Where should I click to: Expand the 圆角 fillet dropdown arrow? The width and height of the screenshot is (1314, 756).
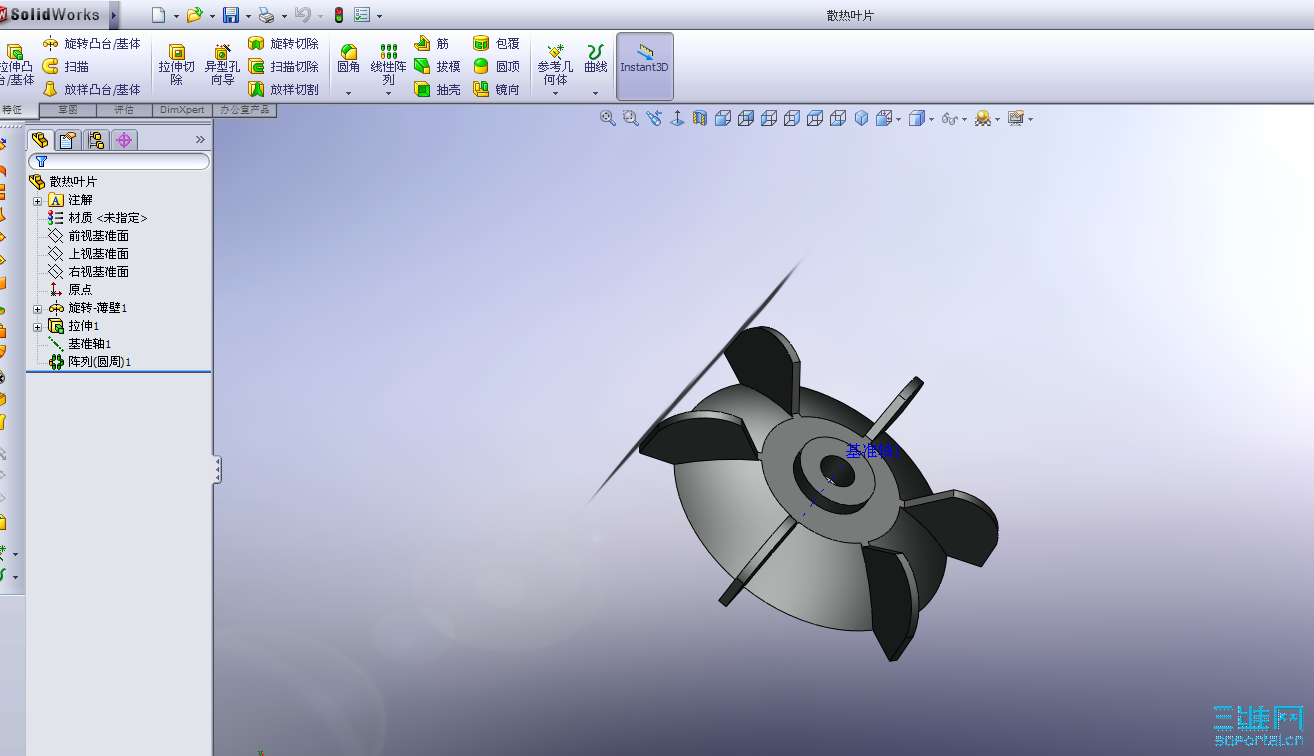click(x=349, y=93)
